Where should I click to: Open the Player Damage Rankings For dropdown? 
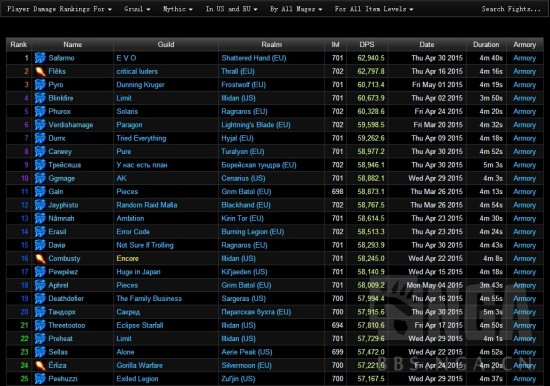pos(59,9)
